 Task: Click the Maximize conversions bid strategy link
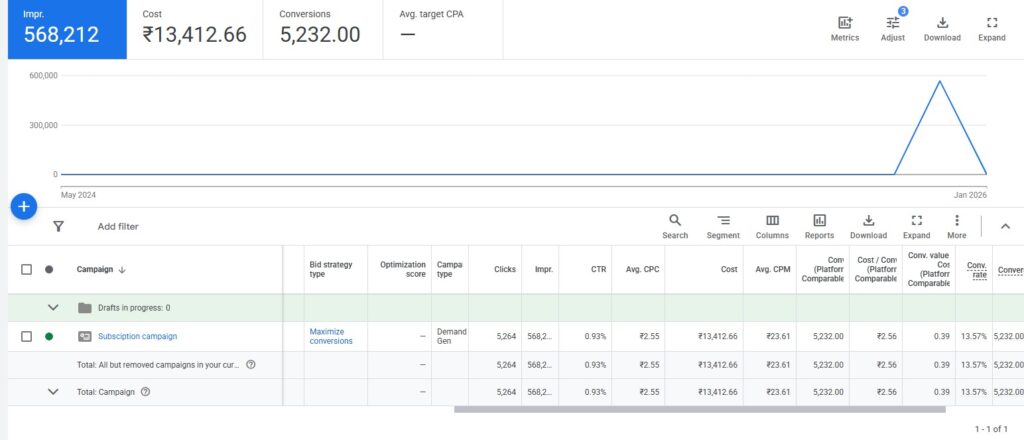331,336
